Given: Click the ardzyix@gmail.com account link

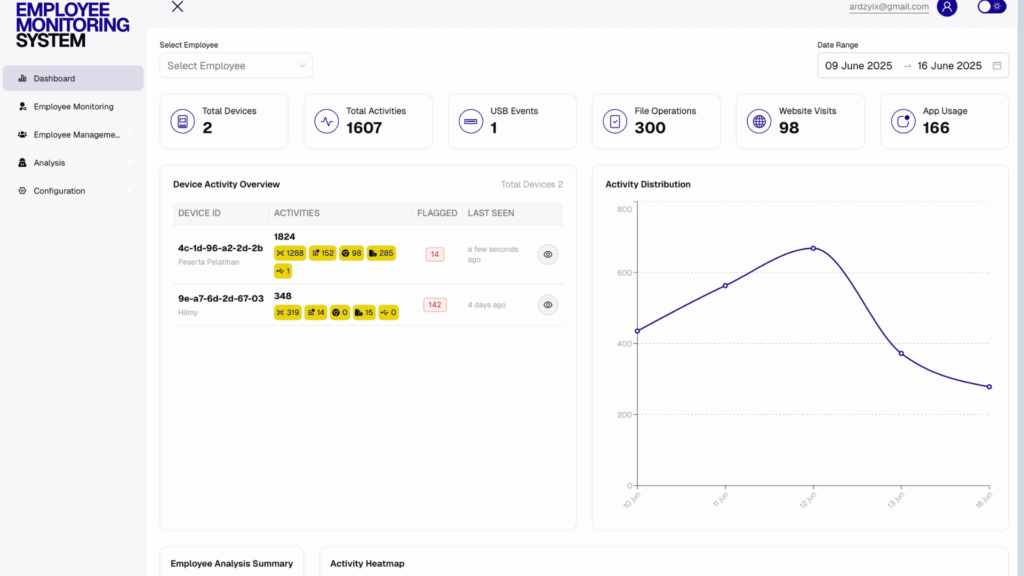Looking at the screenshot, I should (x=888, y=7).
